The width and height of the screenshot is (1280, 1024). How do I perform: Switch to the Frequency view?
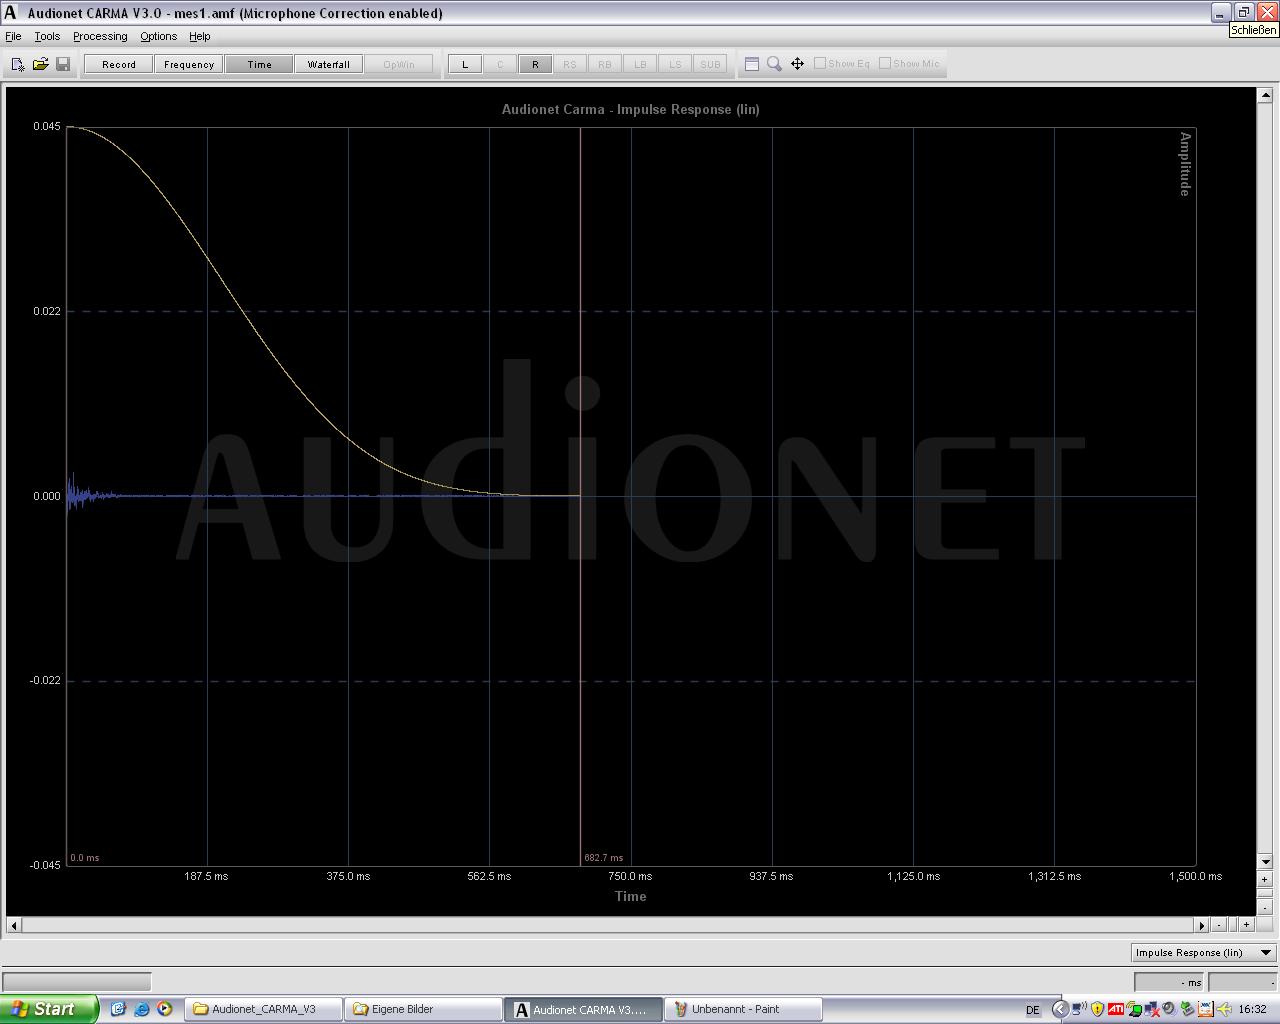coord(189,64)
